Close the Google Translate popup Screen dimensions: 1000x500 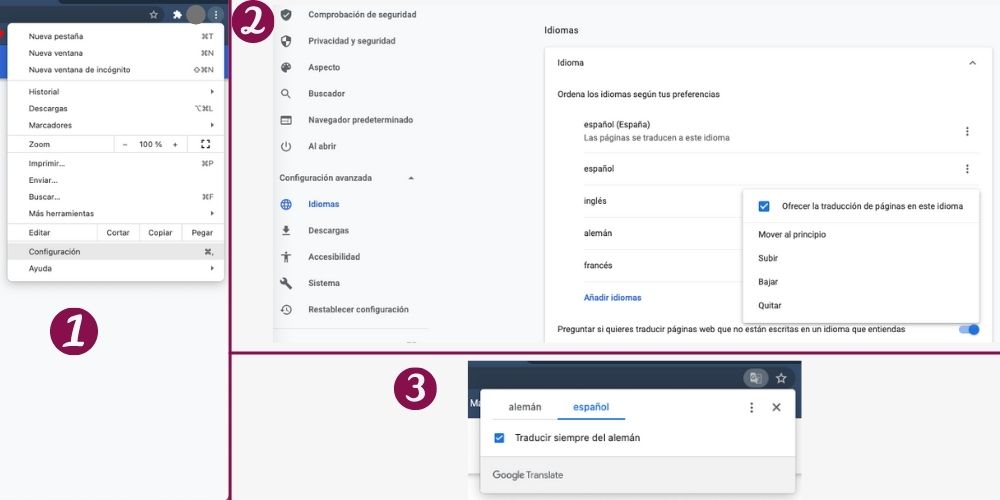(x=776, y=407)
